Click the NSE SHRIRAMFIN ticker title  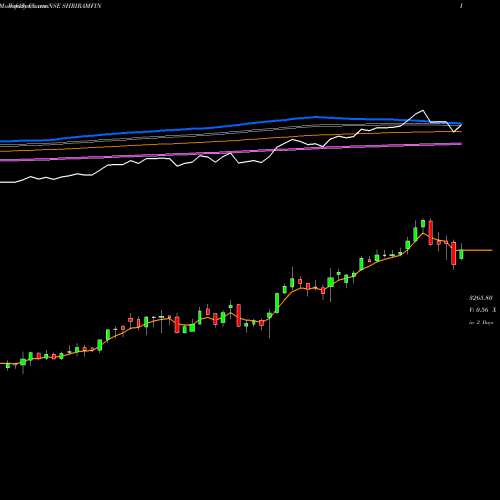click(75, 6)
